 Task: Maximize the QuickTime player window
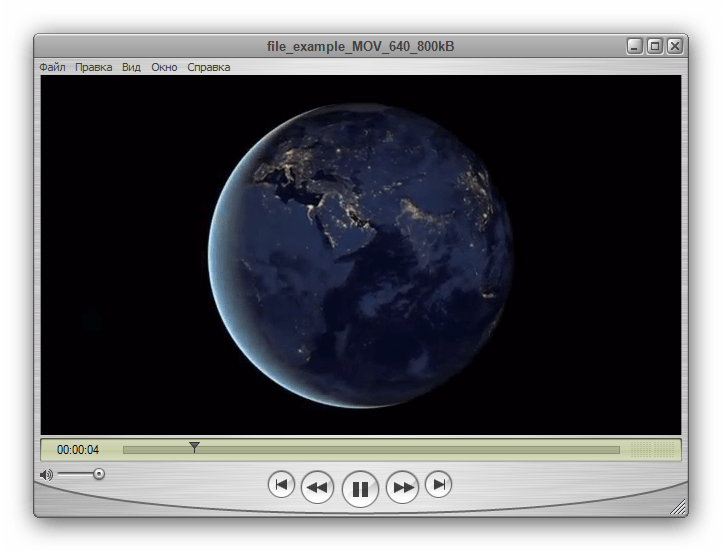(655, 46)
